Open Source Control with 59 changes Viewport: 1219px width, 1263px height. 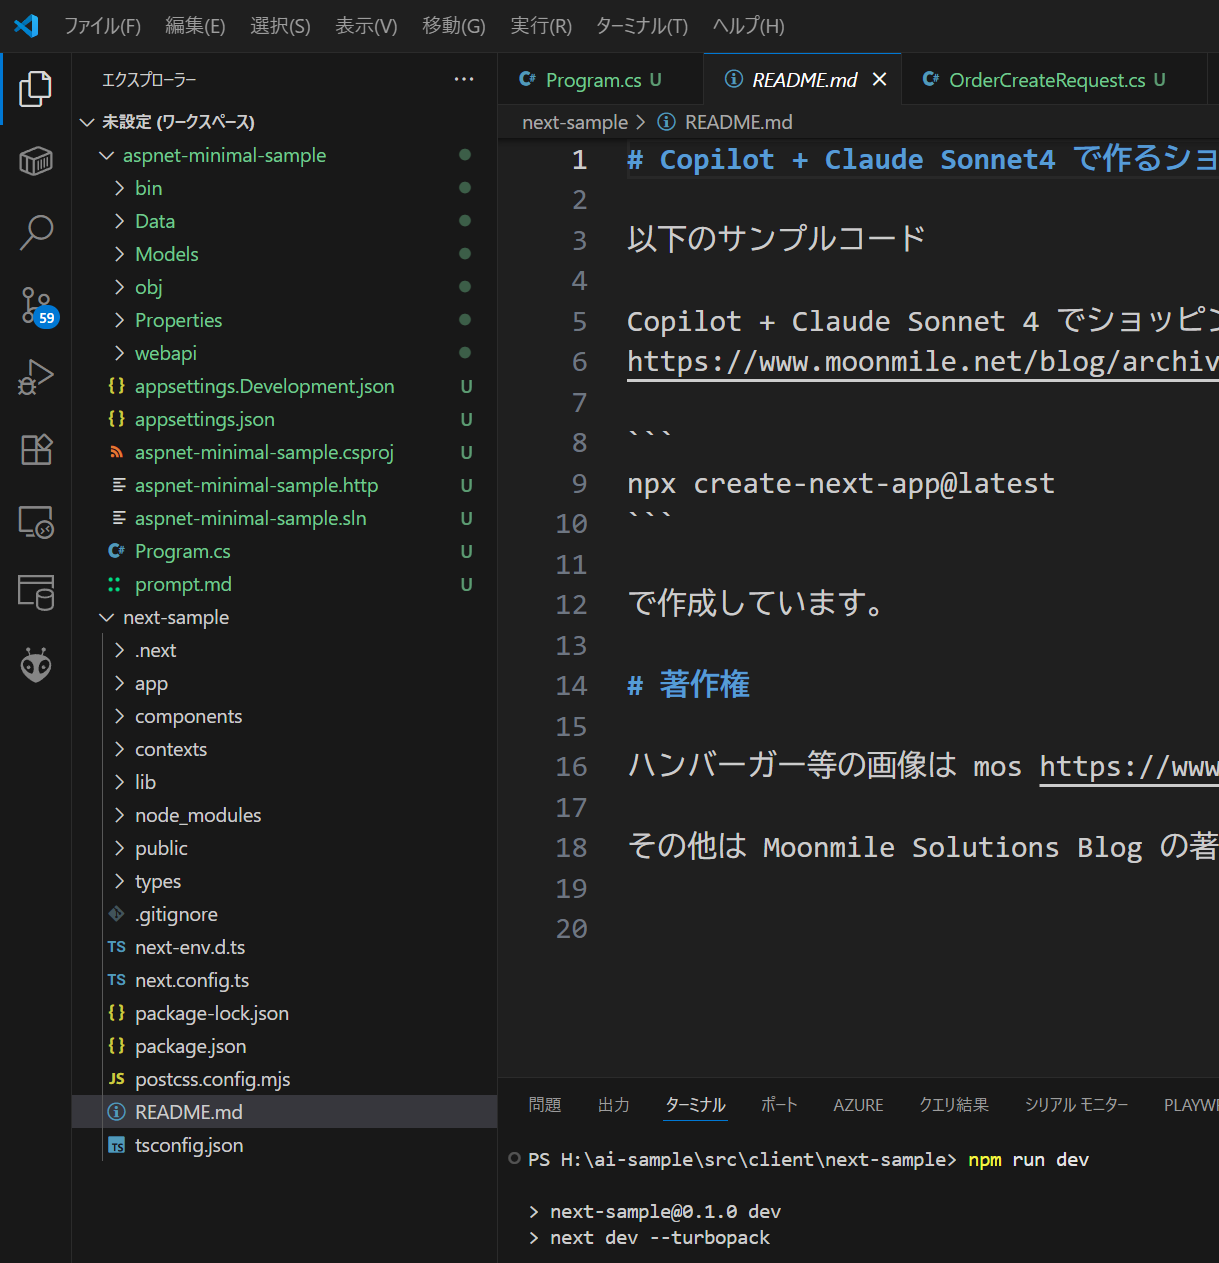(x=36, y=305)
